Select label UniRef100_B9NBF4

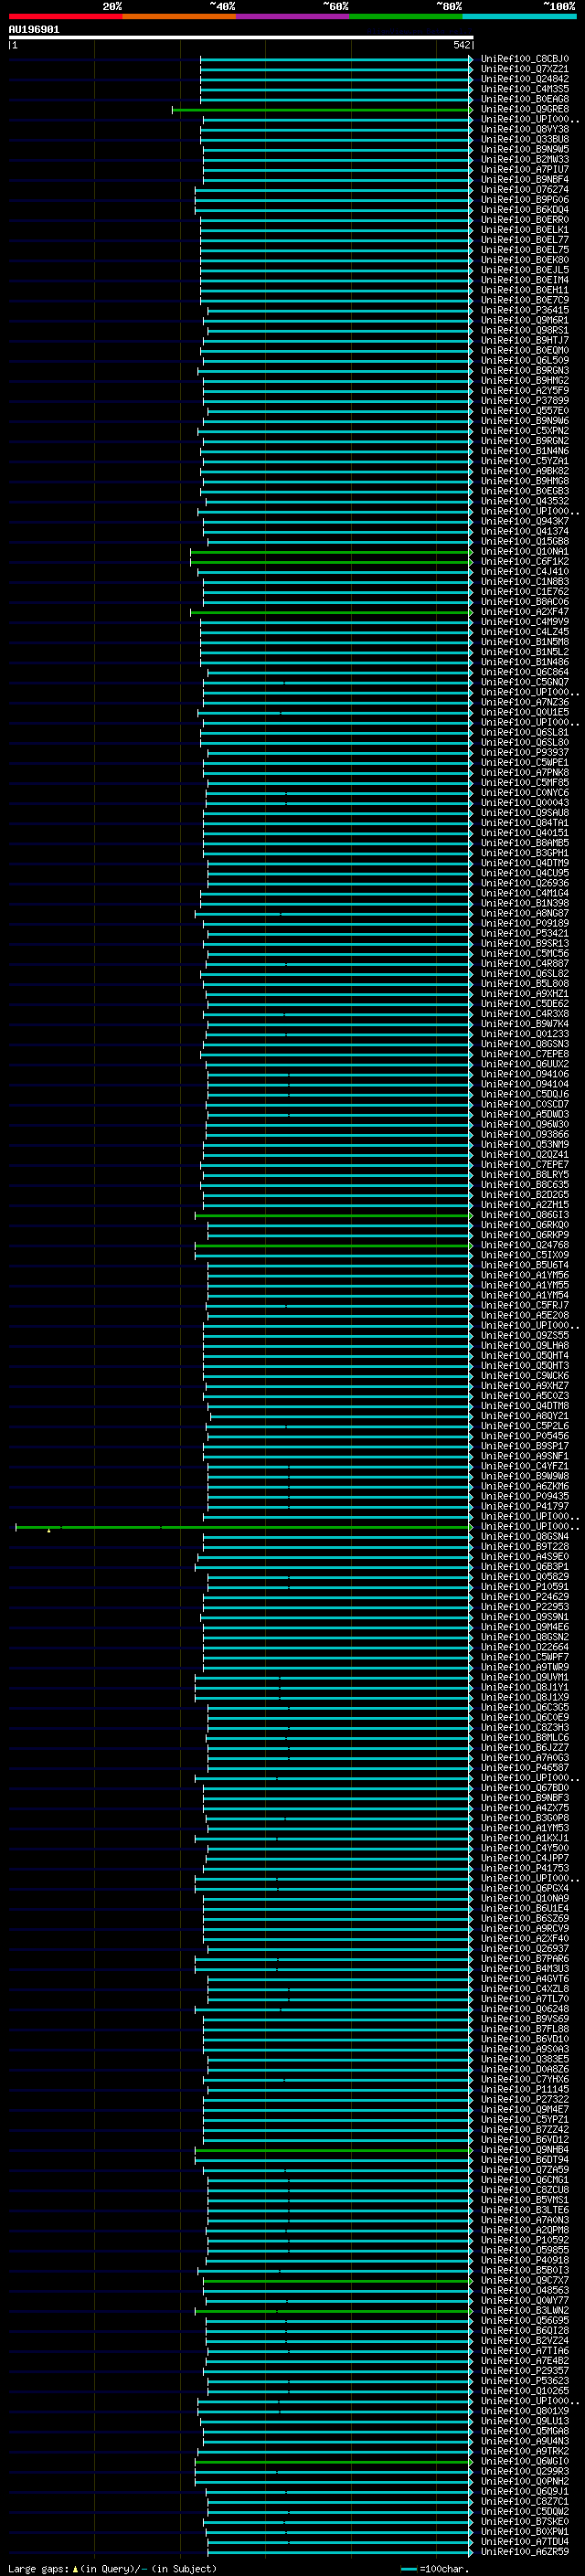pyautogui.click(x=524, y=180)
